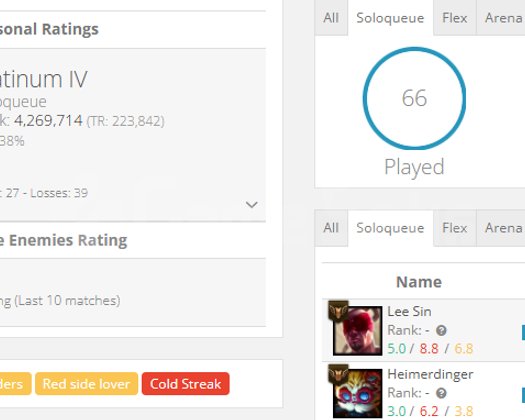
Task: Select the All tab above champion list
Action: coord(331,228)
